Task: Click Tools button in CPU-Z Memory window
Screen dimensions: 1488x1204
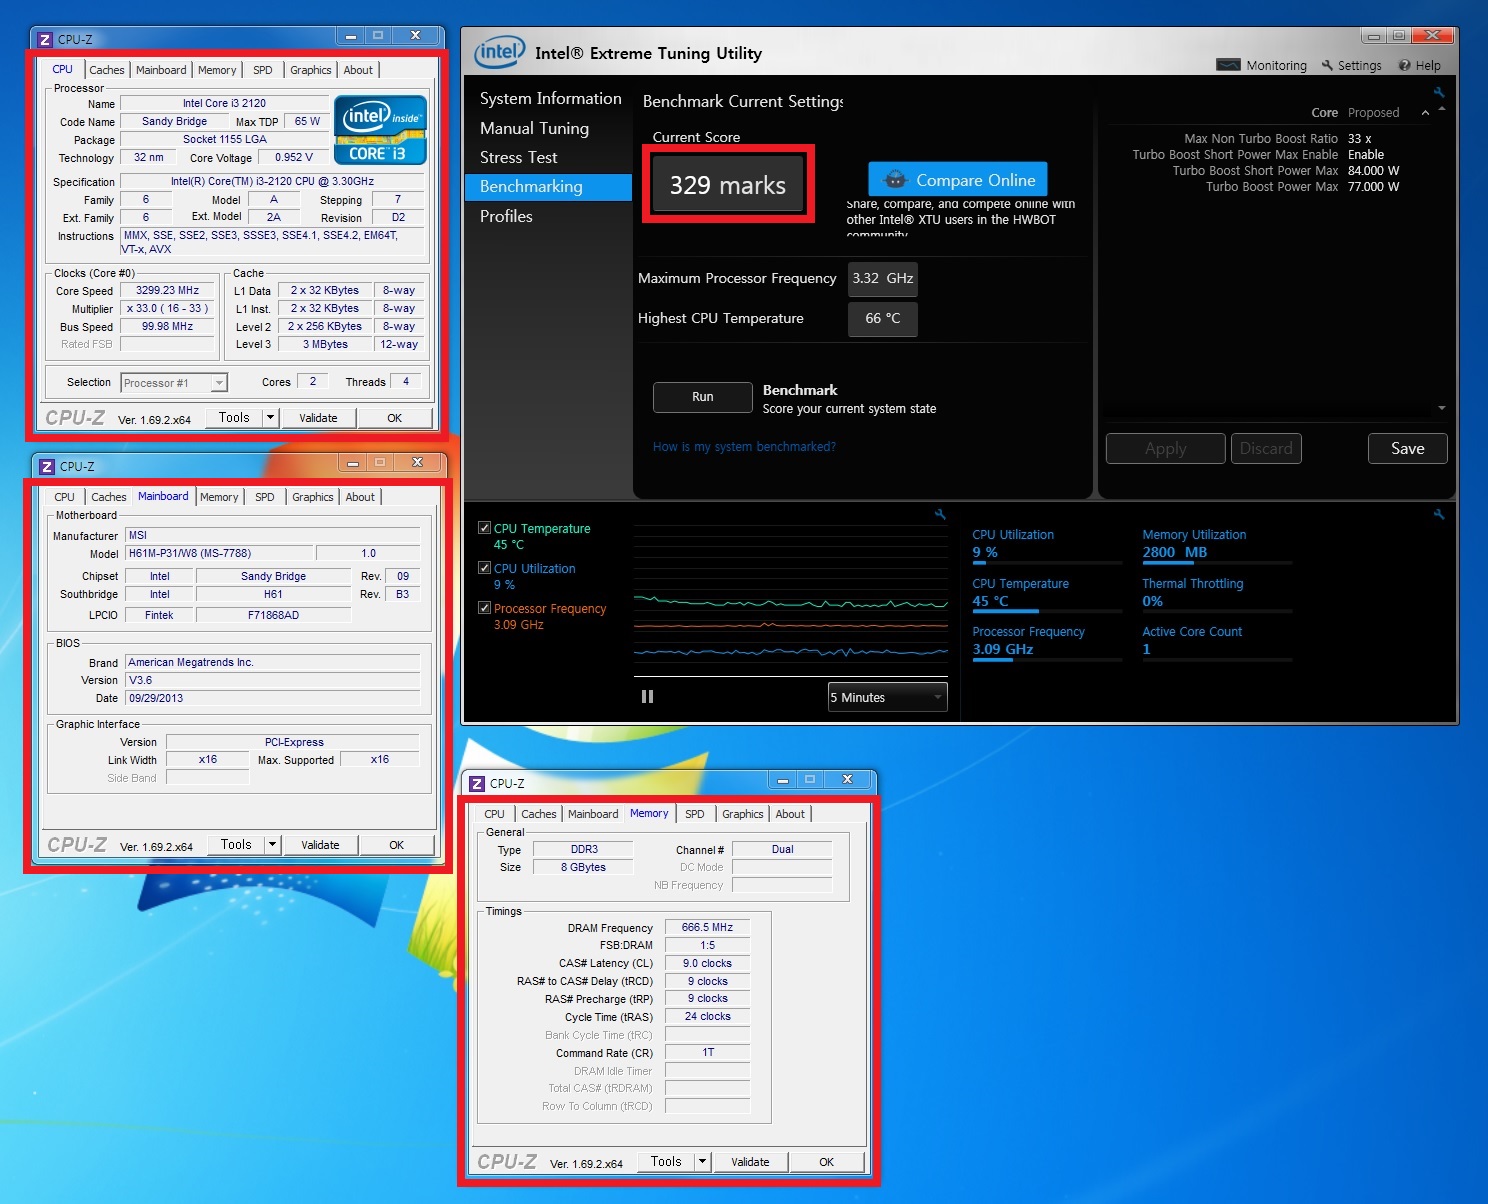Action: coord(666,1162)
